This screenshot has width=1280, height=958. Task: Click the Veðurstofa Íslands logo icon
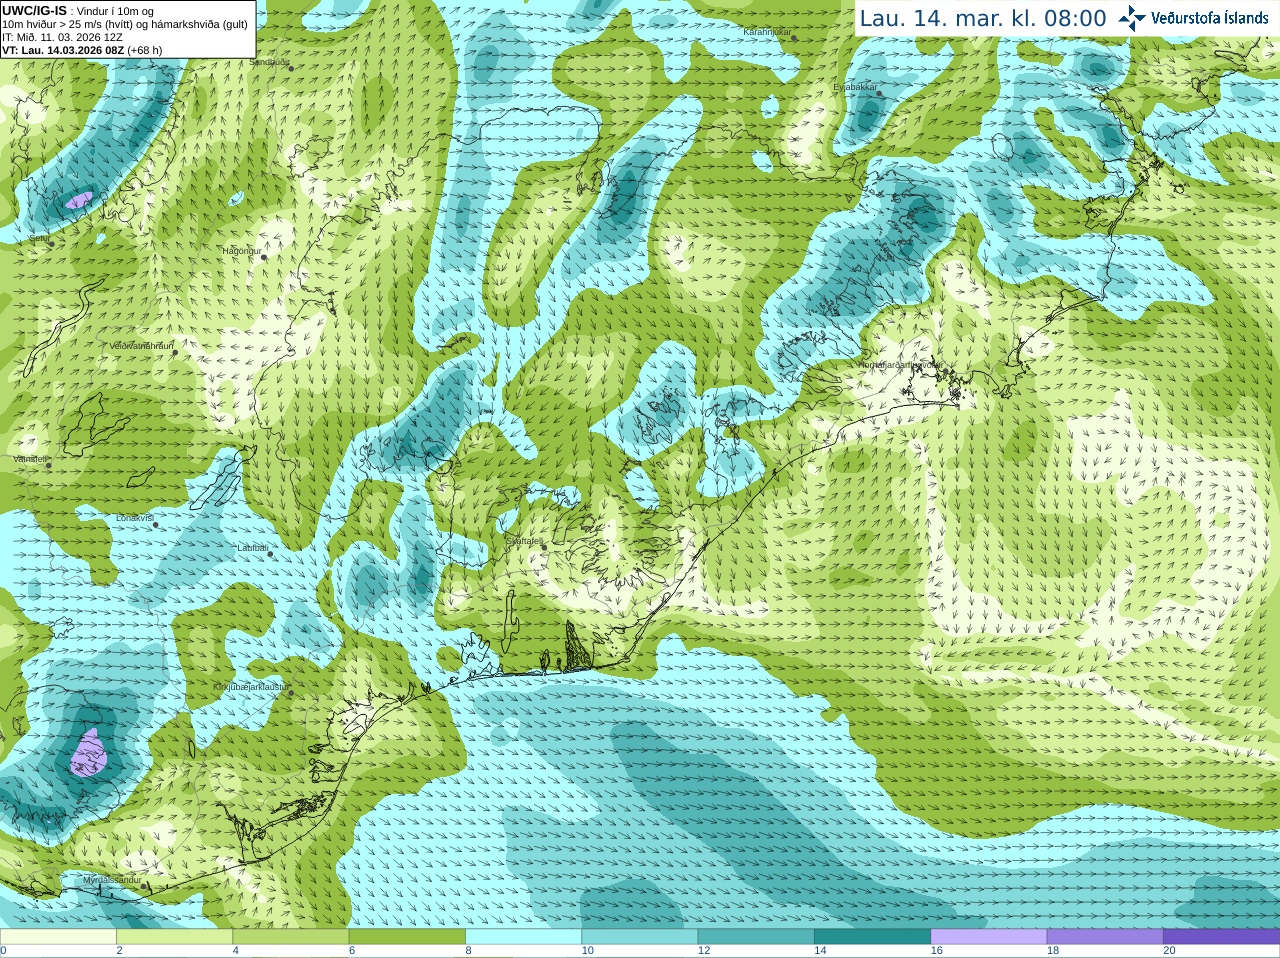[x=1132, y=18]
